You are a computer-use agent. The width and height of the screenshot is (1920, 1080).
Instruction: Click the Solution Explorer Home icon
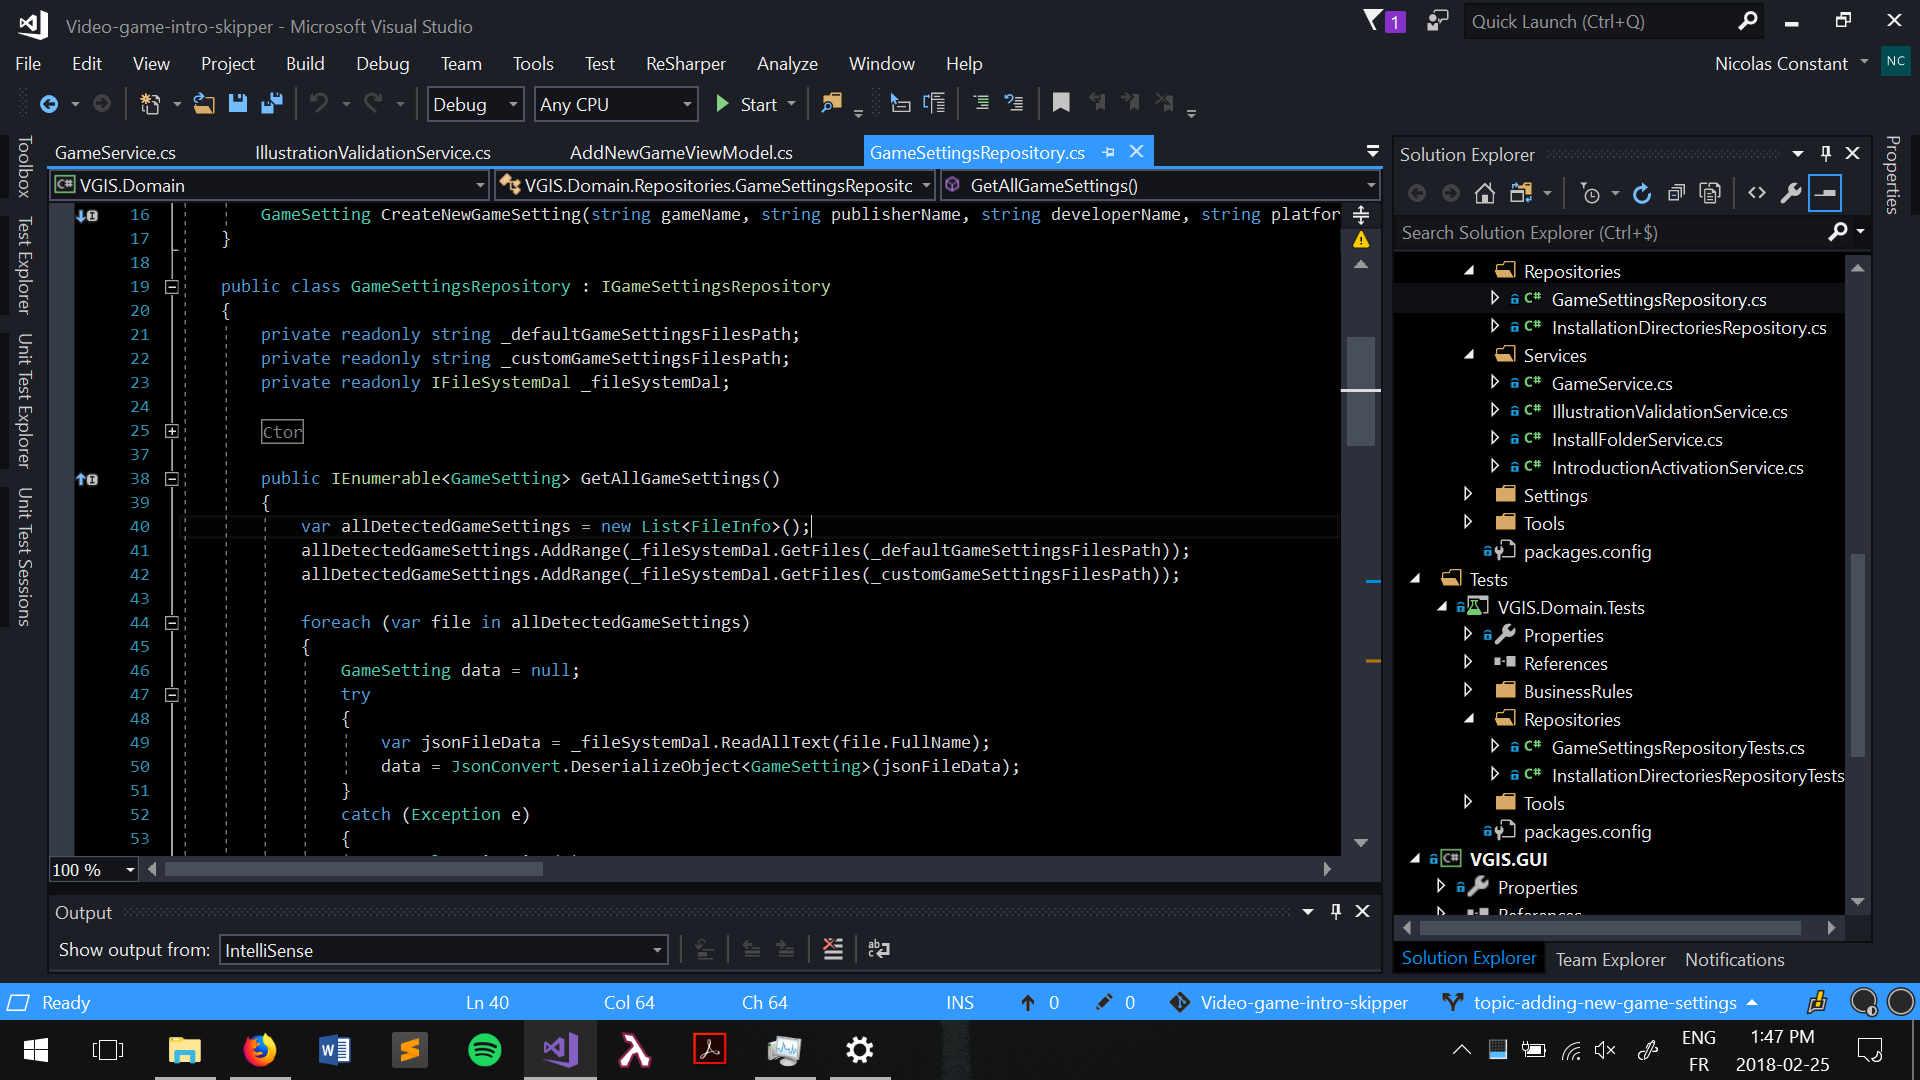(x=1485, y=193)
